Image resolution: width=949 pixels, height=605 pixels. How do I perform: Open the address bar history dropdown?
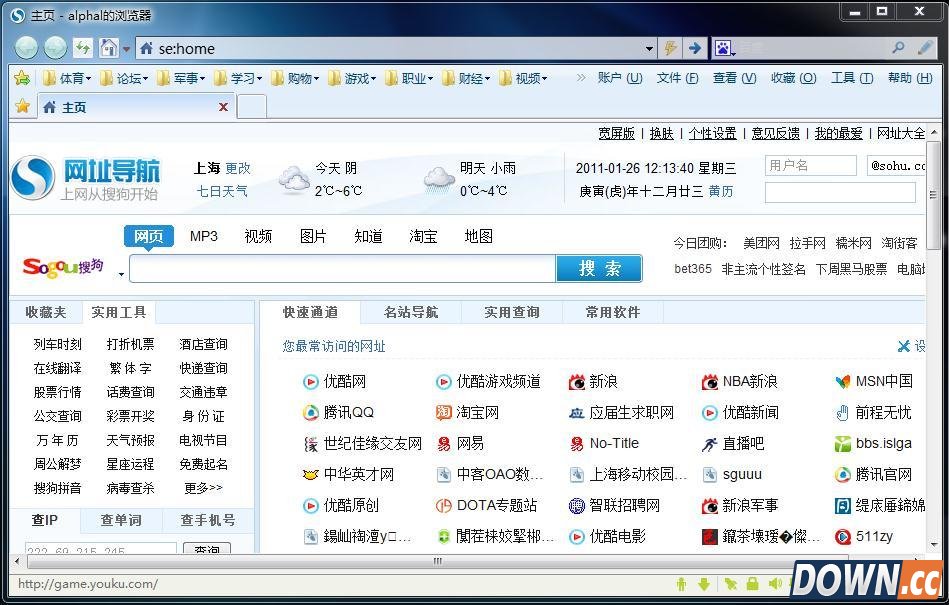[649, 48]
